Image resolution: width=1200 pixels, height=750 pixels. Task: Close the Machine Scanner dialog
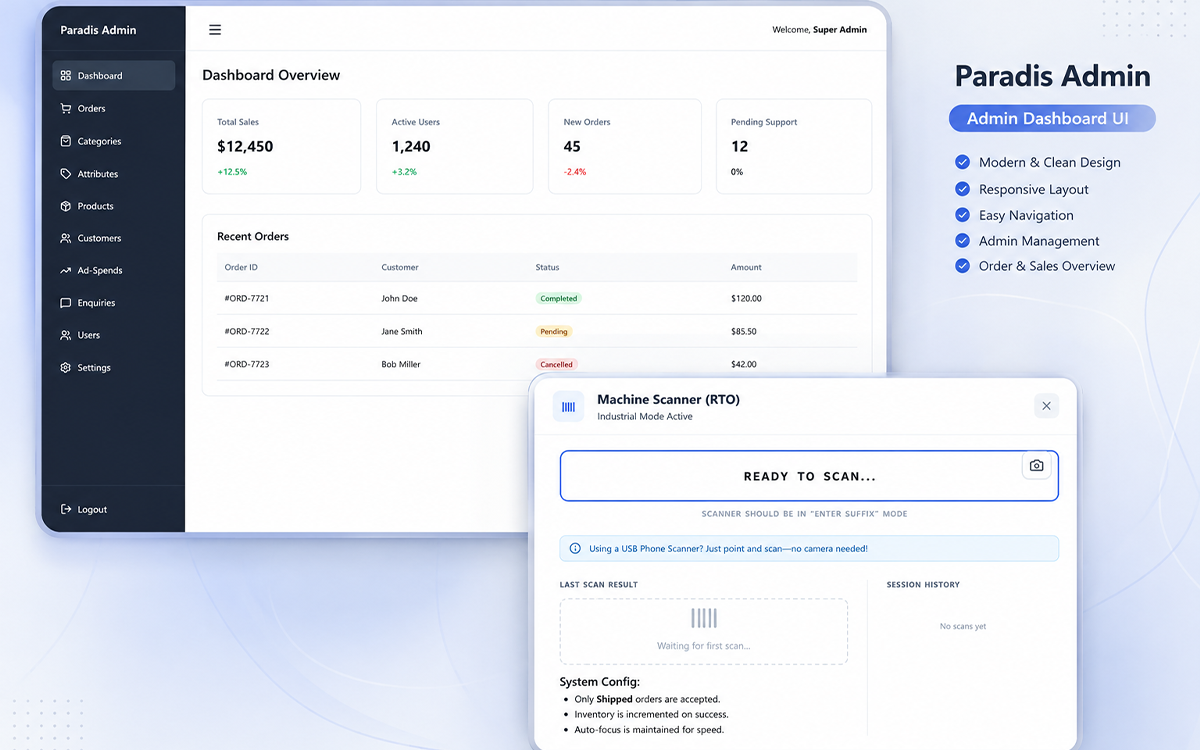[x=1046, y=406]
